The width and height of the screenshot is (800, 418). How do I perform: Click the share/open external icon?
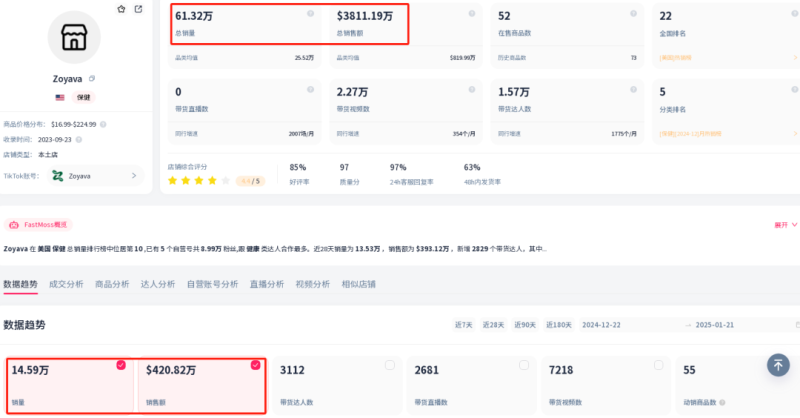point(138,9)
